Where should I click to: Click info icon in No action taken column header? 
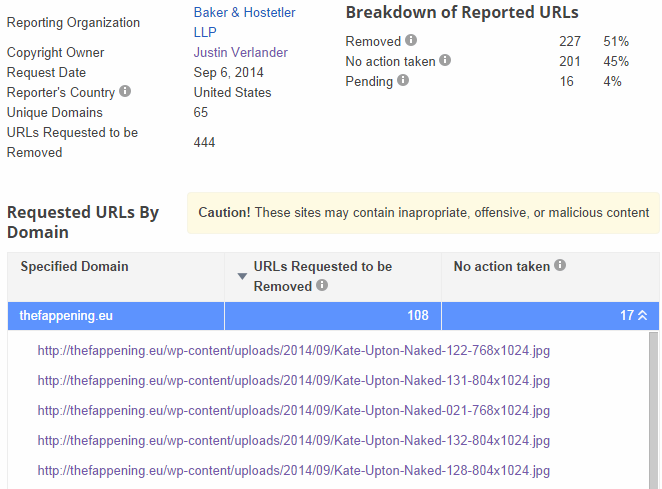[x=560, y=266]
